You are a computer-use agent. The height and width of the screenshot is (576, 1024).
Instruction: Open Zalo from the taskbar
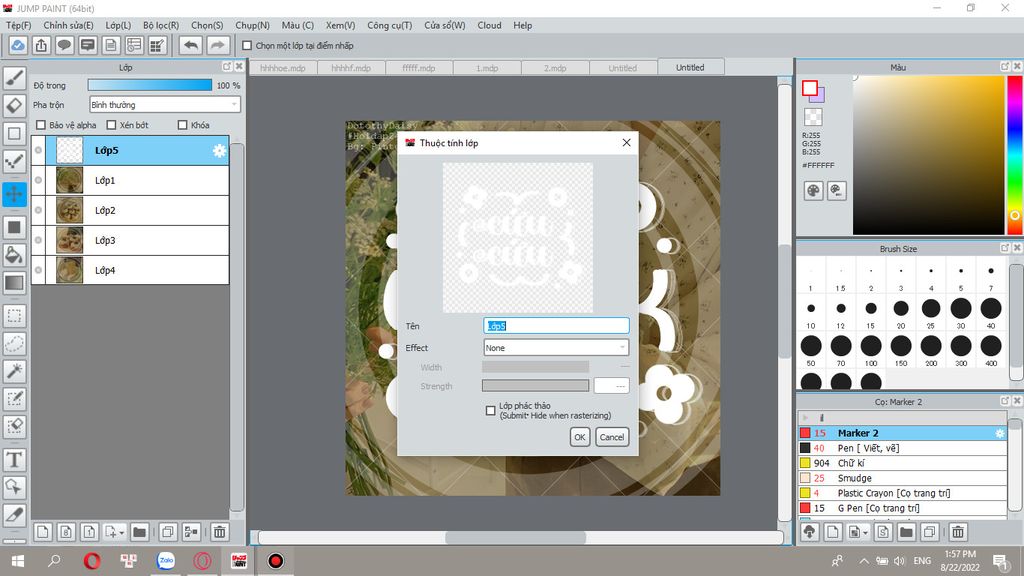point(166,560)
